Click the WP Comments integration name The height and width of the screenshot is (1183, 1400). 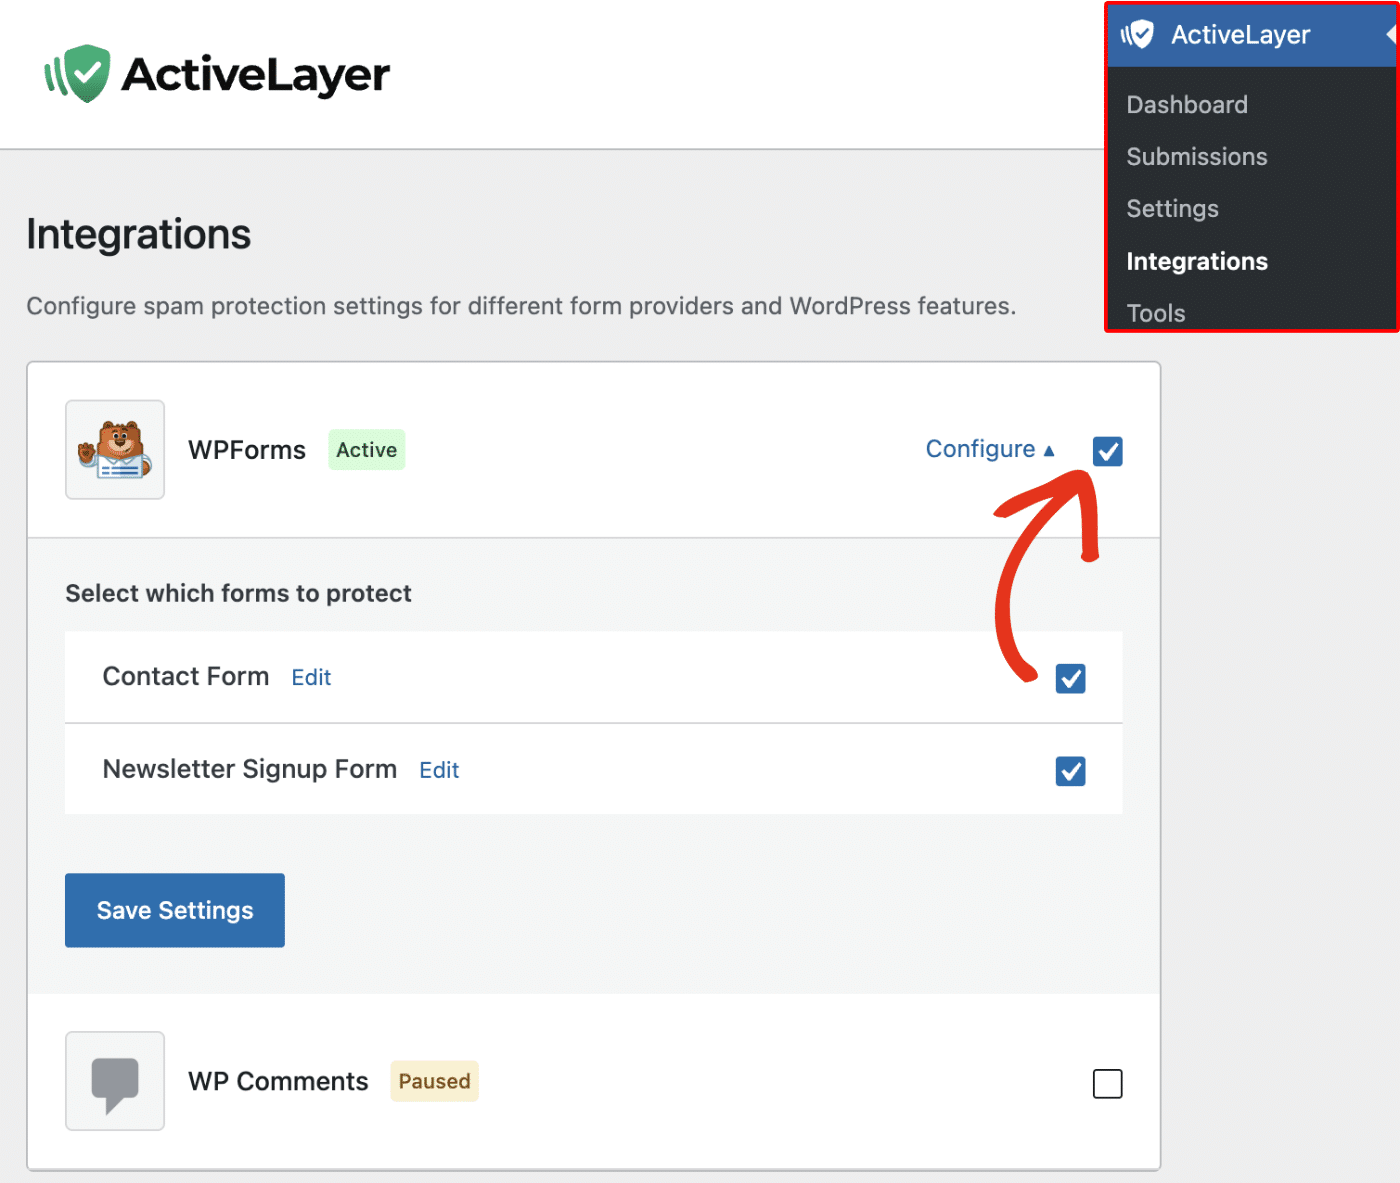point(278,1081)
